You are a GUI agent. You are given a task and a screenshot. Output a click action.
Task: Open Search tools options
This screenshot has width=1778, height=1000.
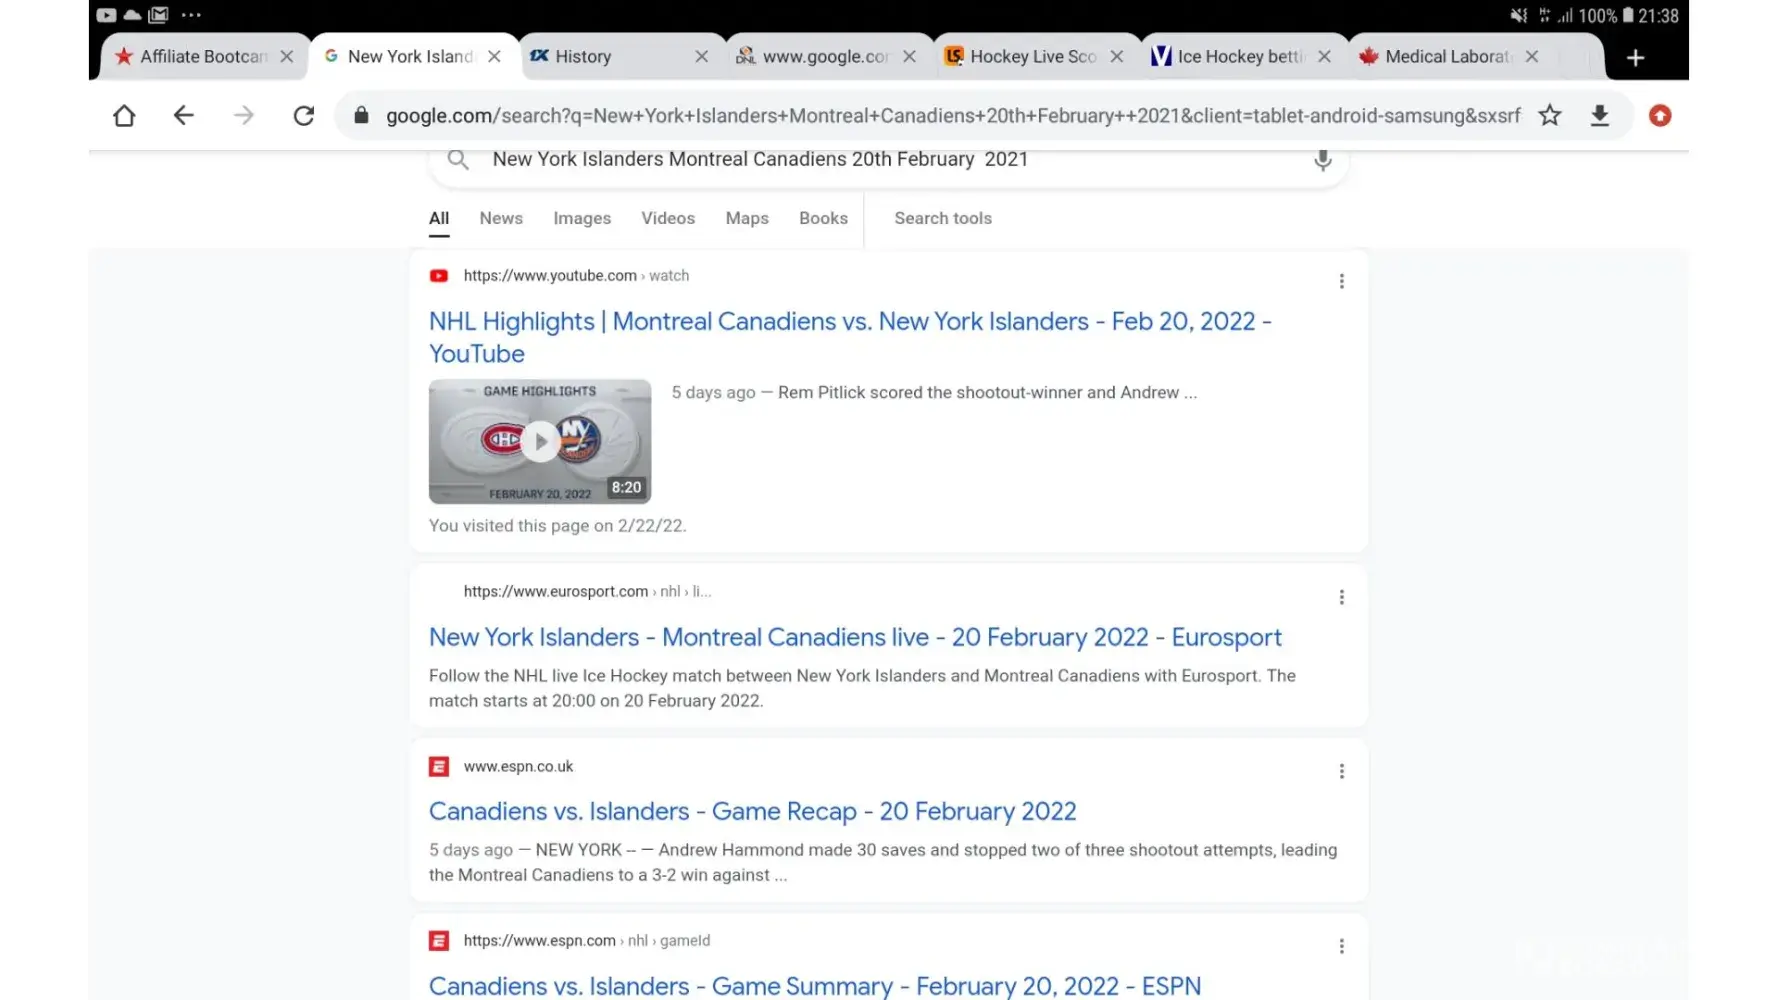click(942, 218)
